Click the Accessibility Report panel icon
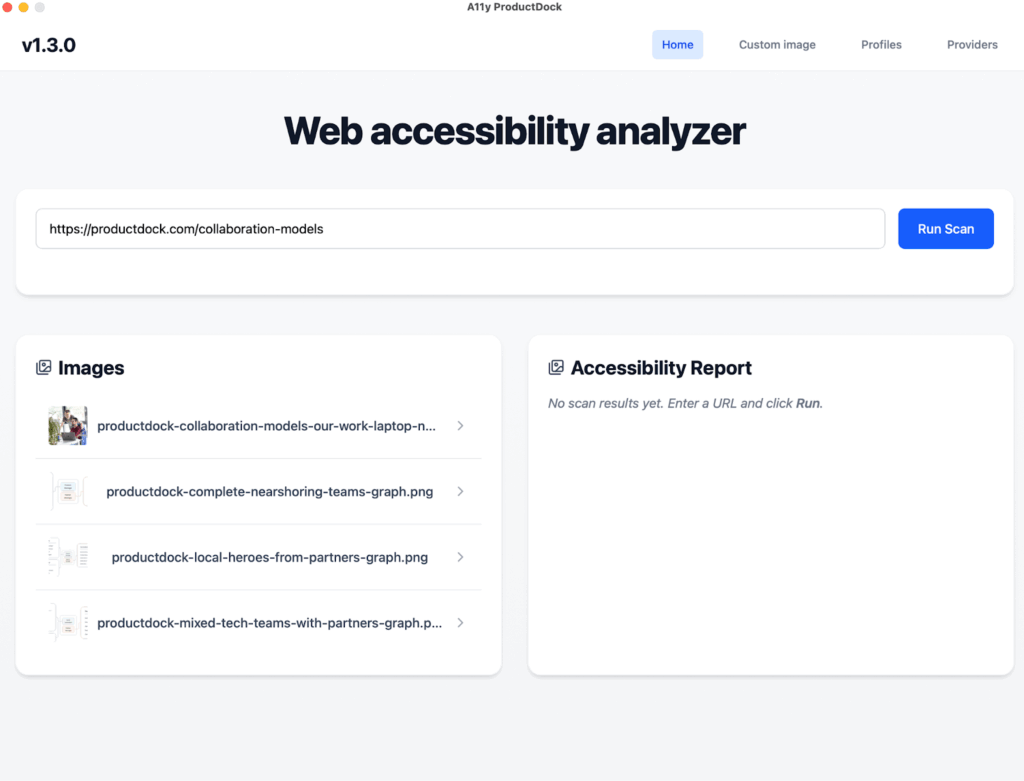 click(556, 367)
